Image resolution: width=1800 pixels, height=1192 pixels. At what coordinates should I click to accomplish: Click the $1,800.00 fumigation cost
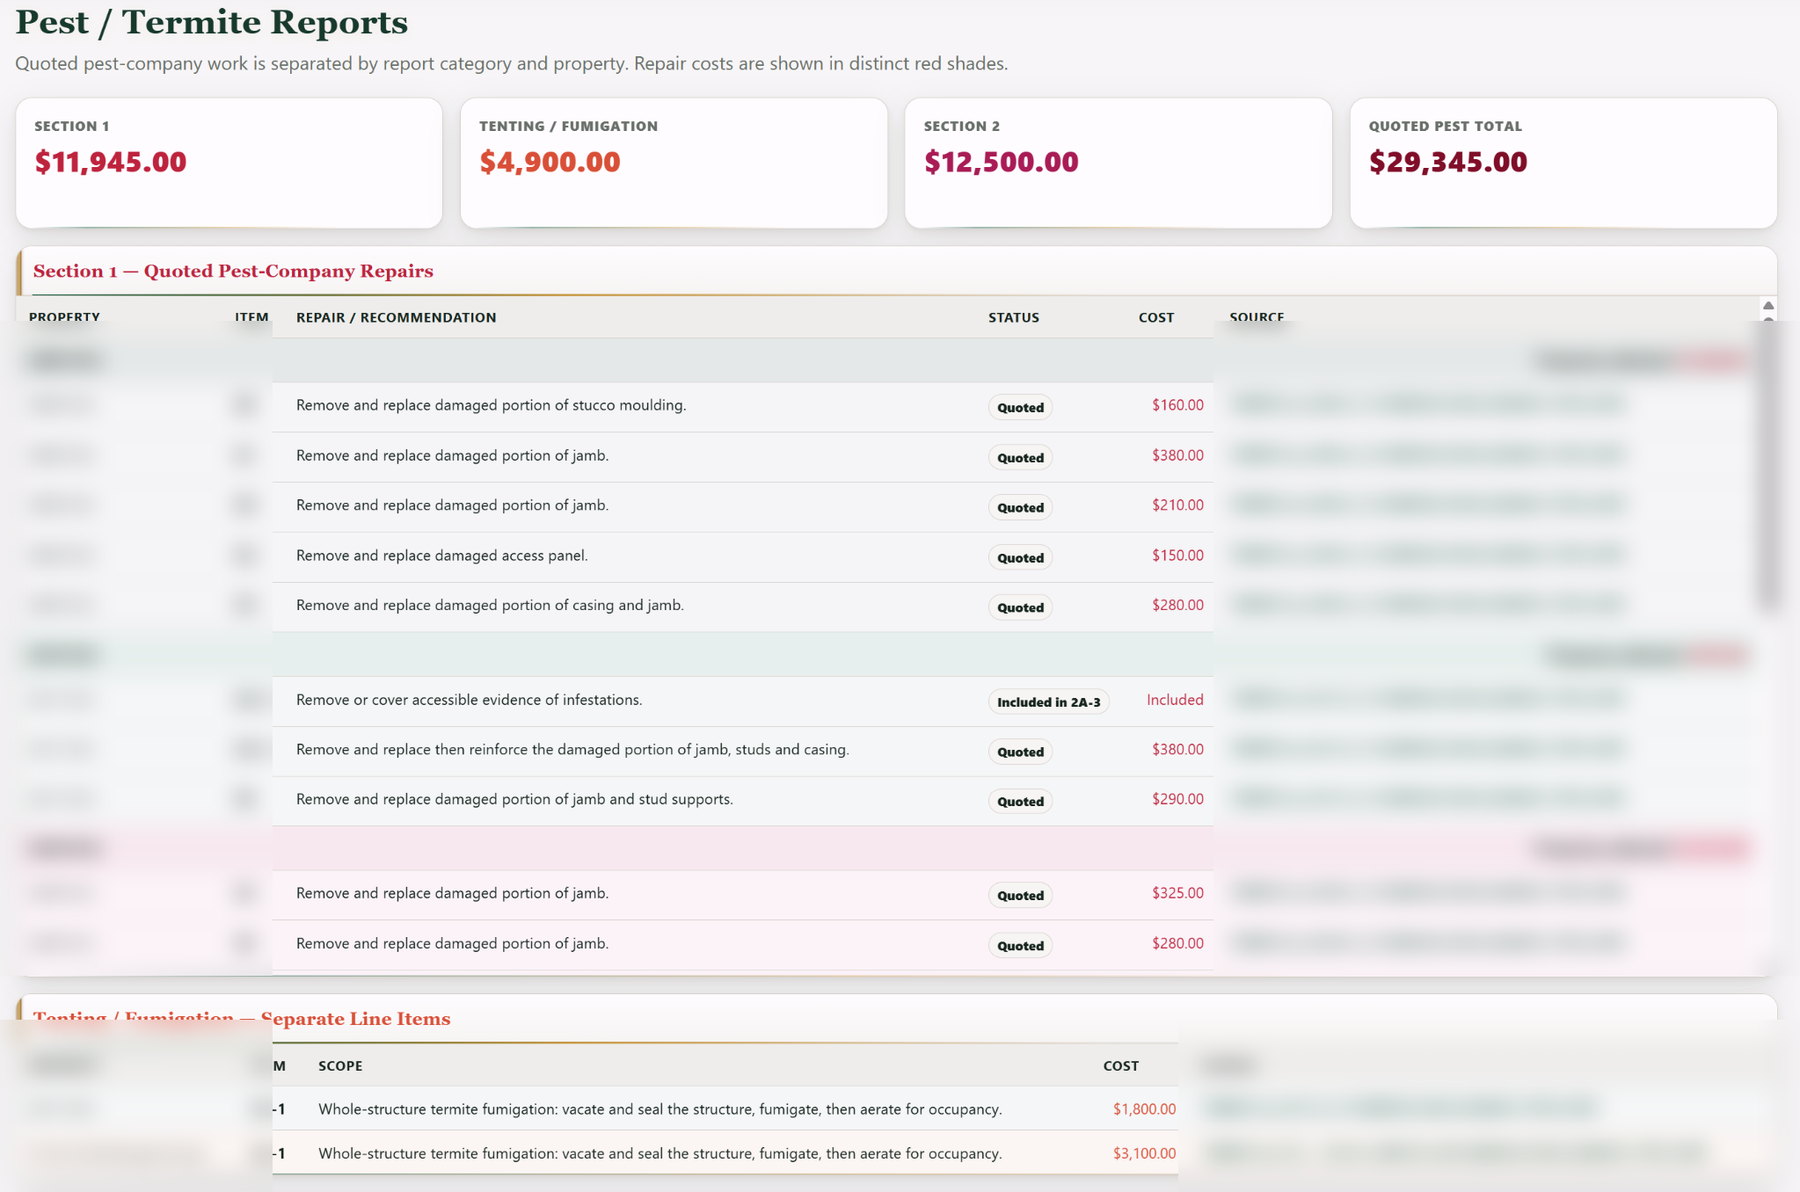[x=1144, y=1109]
